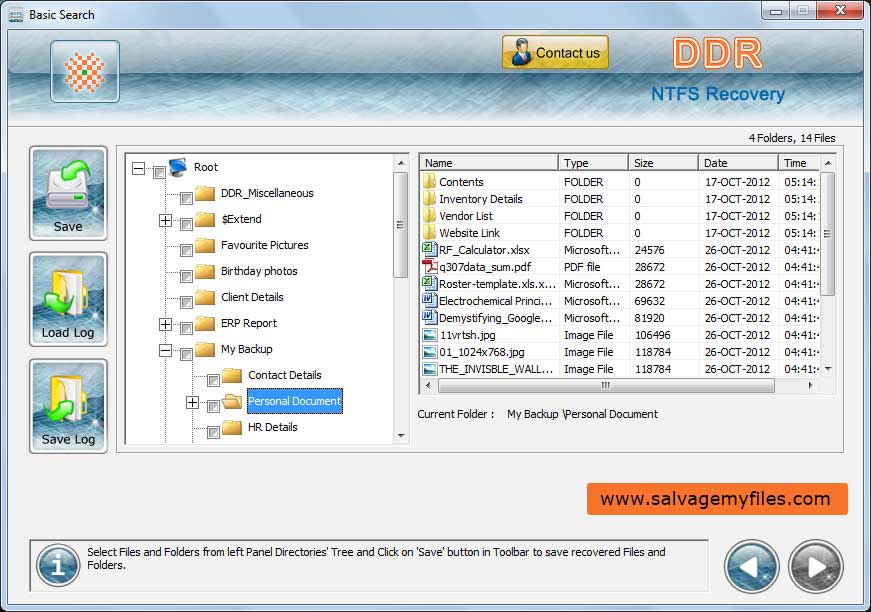Check the My Backup checkbox
The width and height of the screenshot is (871, 612).
tap(186, 354)
